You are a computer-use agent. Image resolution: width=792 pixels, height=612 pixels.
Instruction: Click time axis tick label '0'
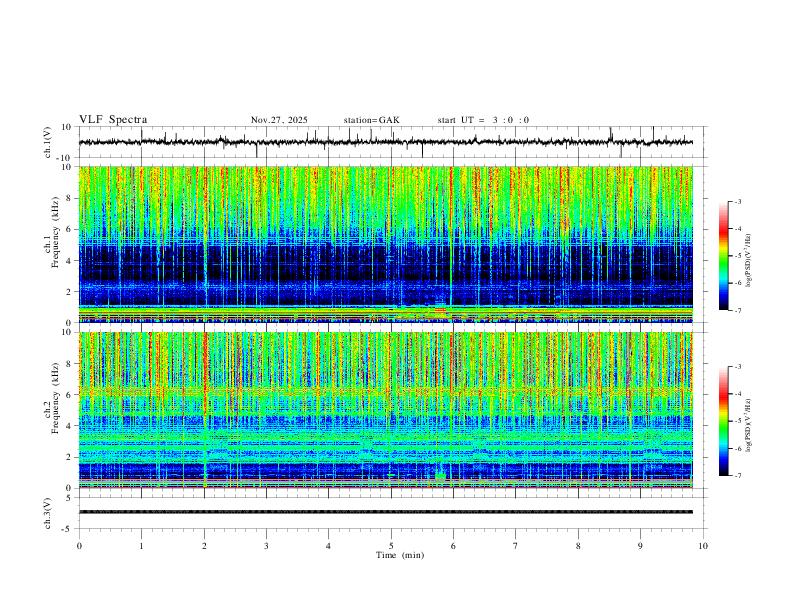[x=79, y=546]
